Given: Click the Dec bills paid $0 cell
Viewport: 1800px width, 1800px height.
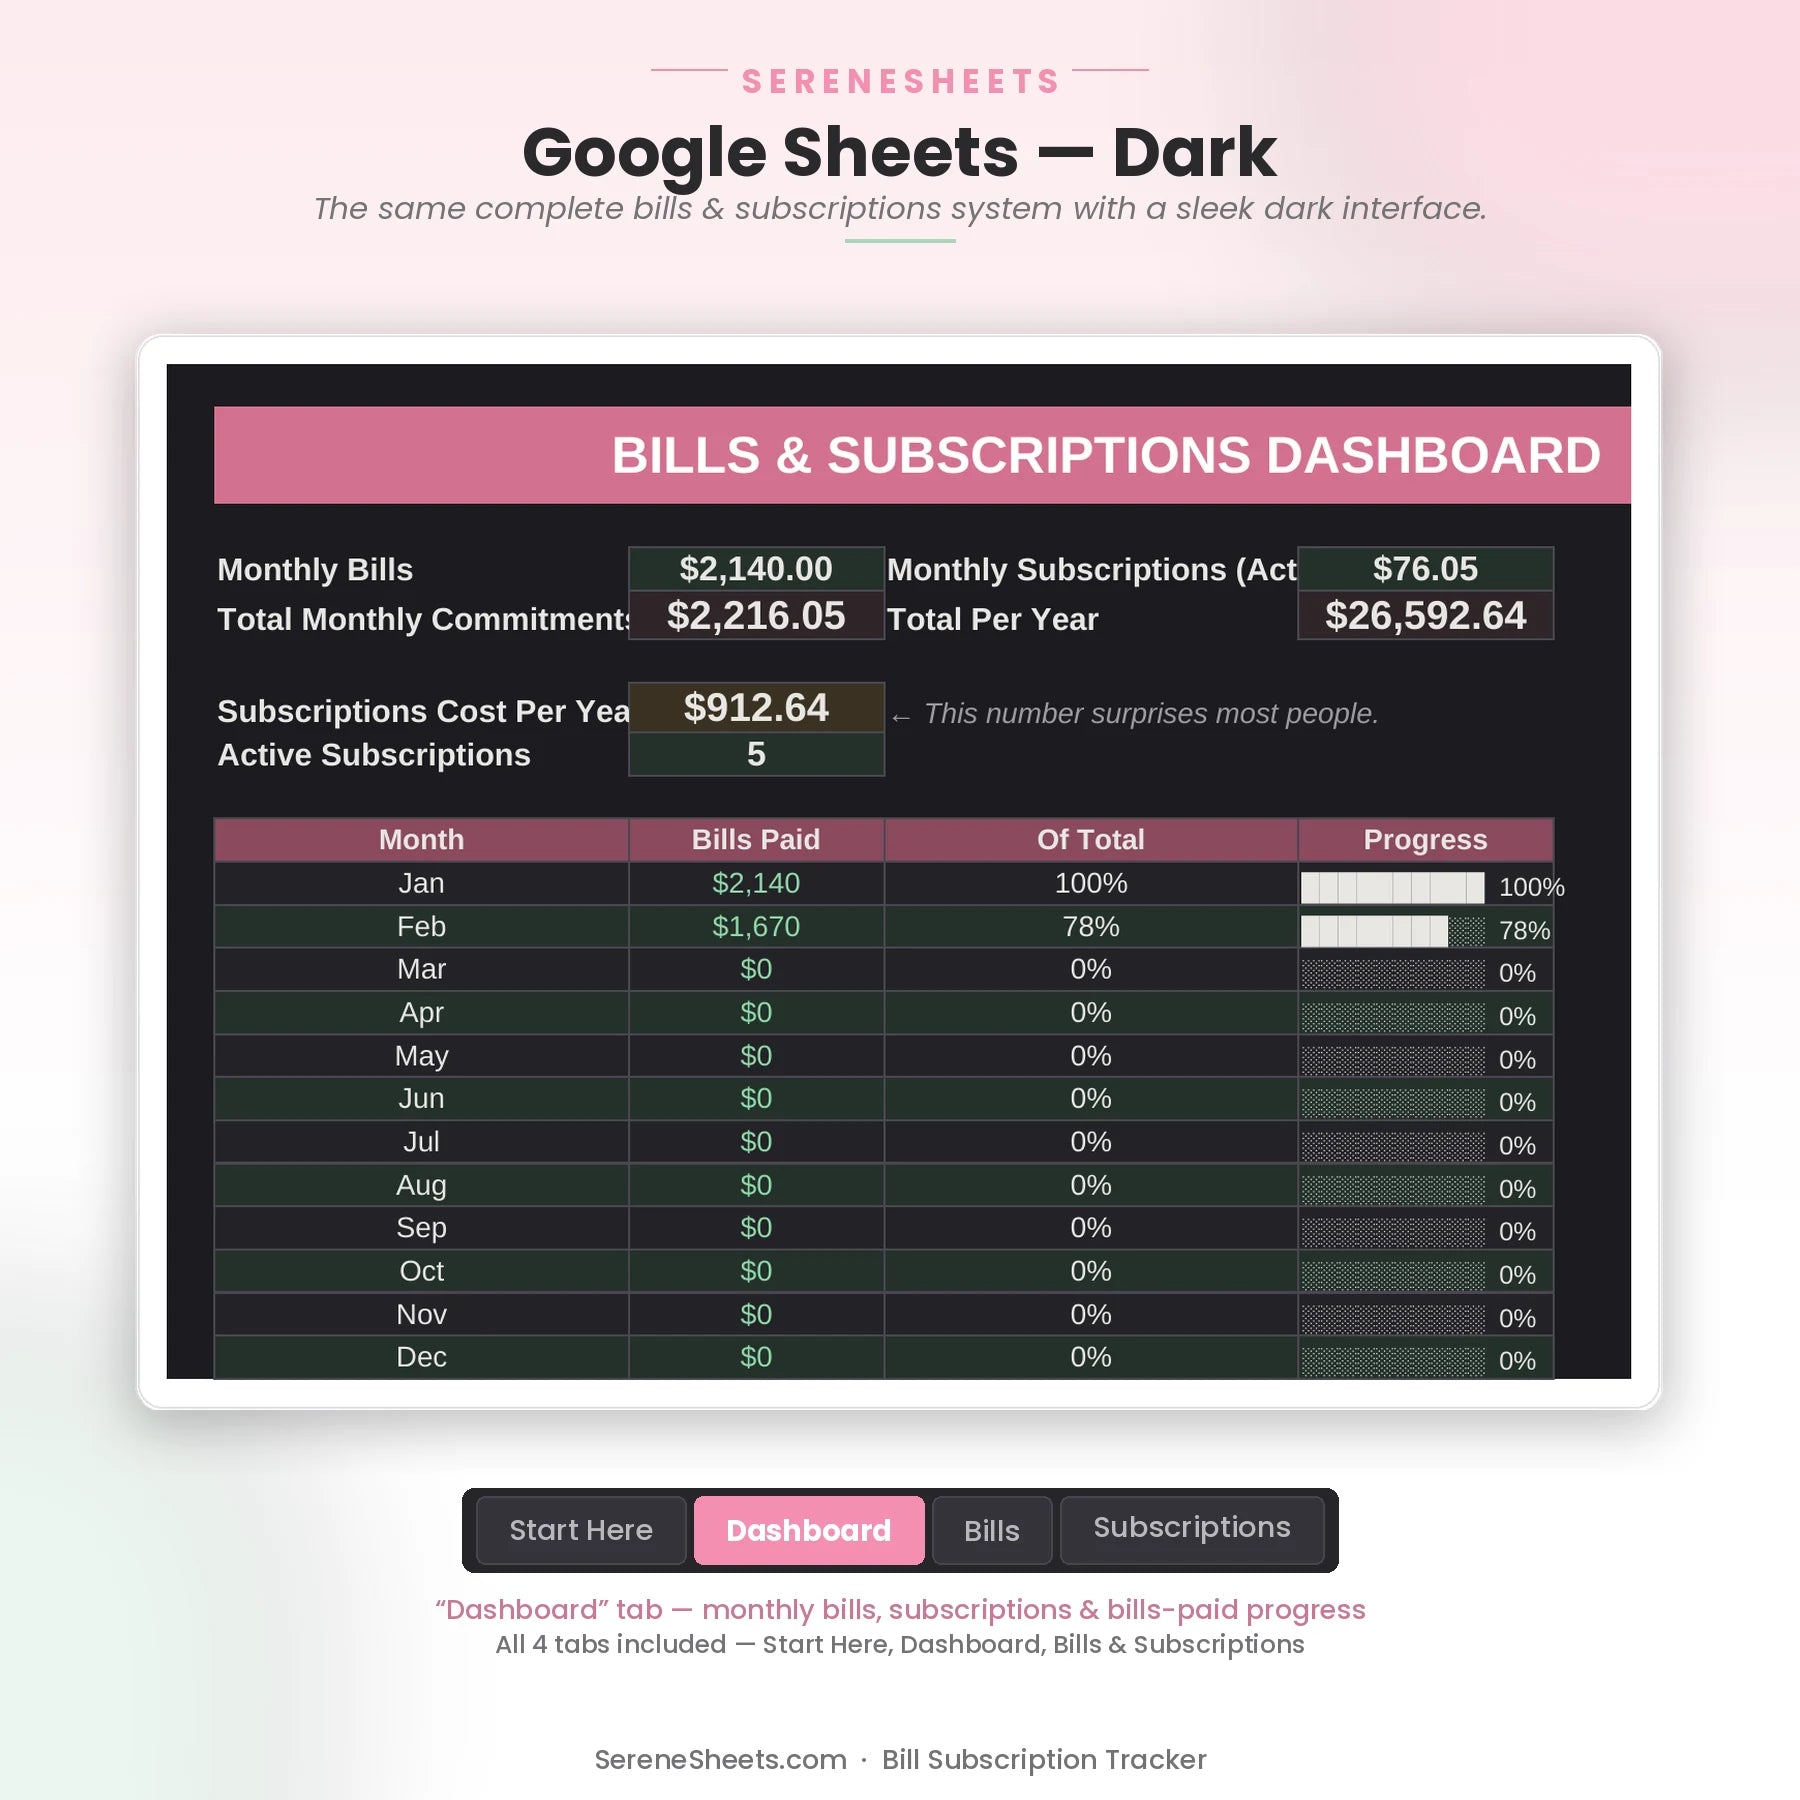Looking at the screenshot, I should (x=756, y=1357).
